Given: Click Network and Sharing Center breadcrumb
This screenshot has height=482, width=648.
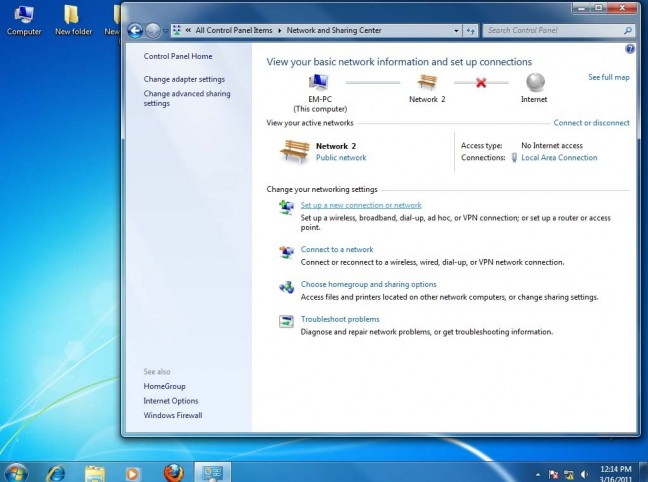Looking at the screenshot, I should 334,30.
